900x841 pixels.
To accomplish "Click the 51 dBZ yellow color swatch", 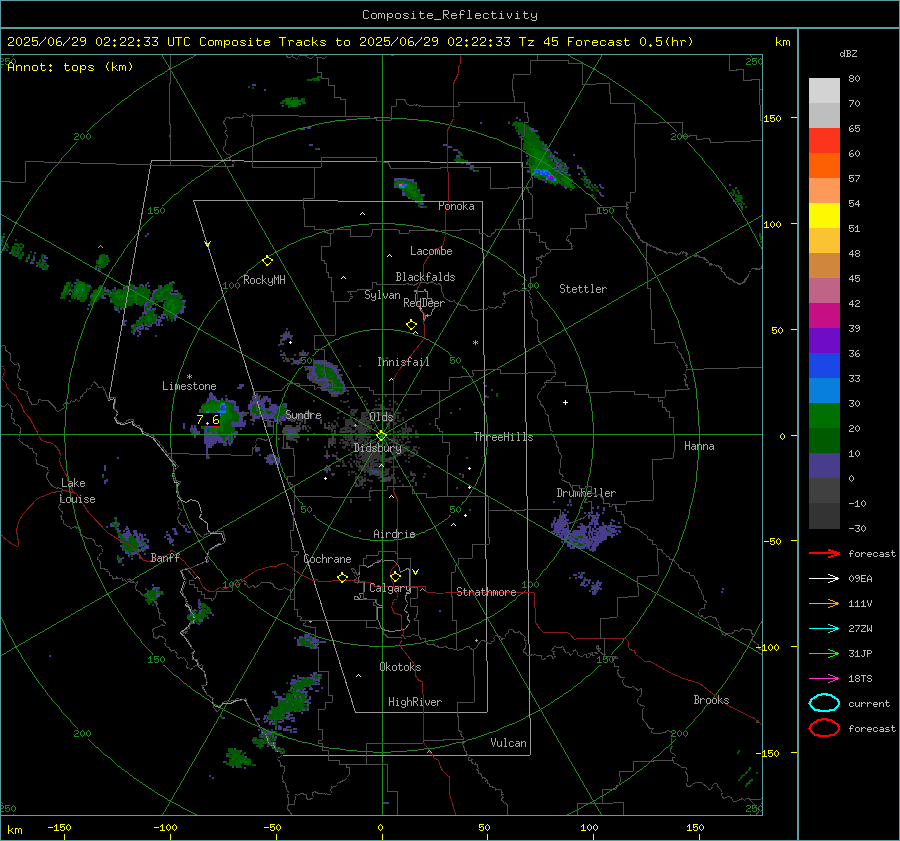I will (x=824, y=216).
